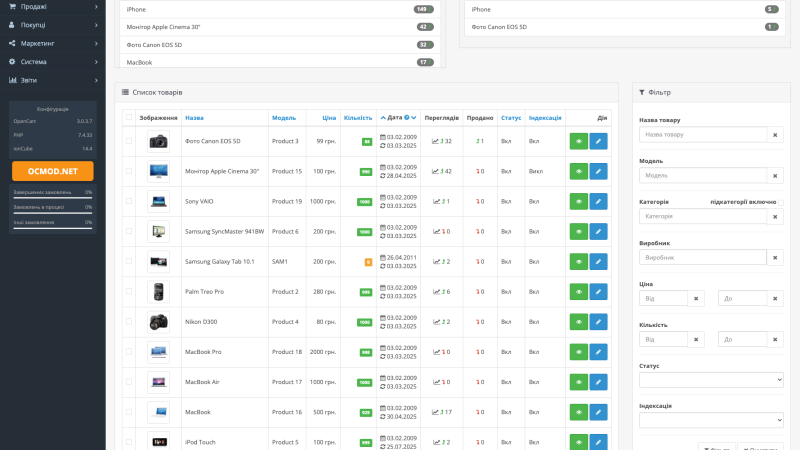Sort the table by Назва column
The image size is (800, 450).
coord(194,118)
